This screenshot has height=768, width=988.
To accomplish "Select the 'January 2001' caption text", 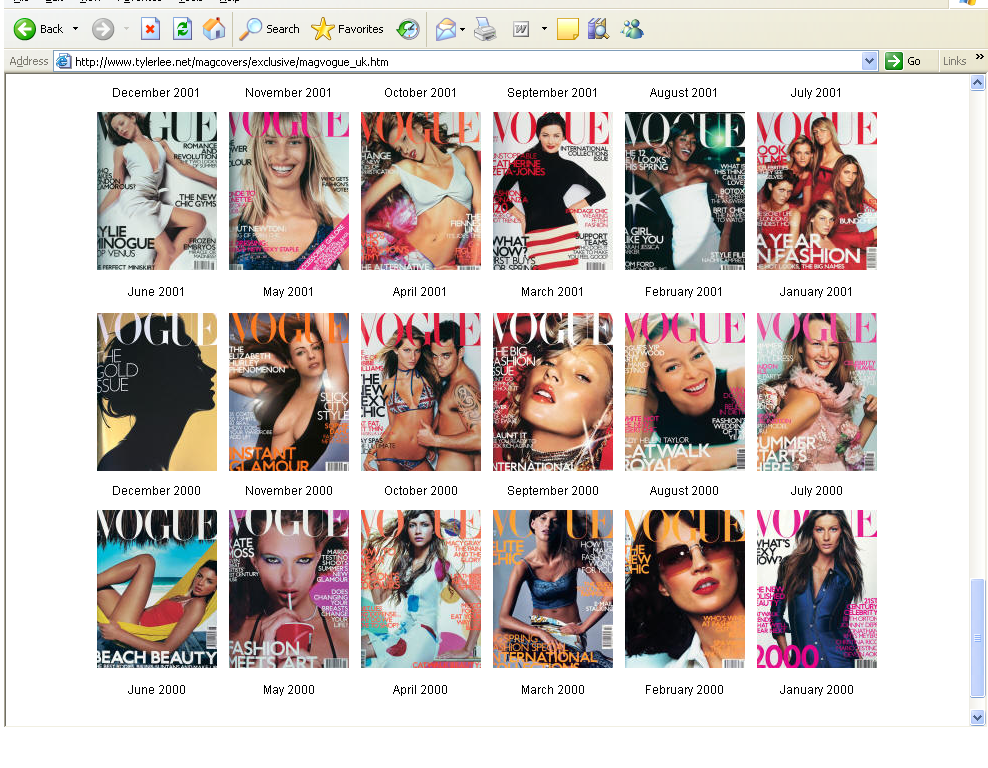I will point(816,292).
